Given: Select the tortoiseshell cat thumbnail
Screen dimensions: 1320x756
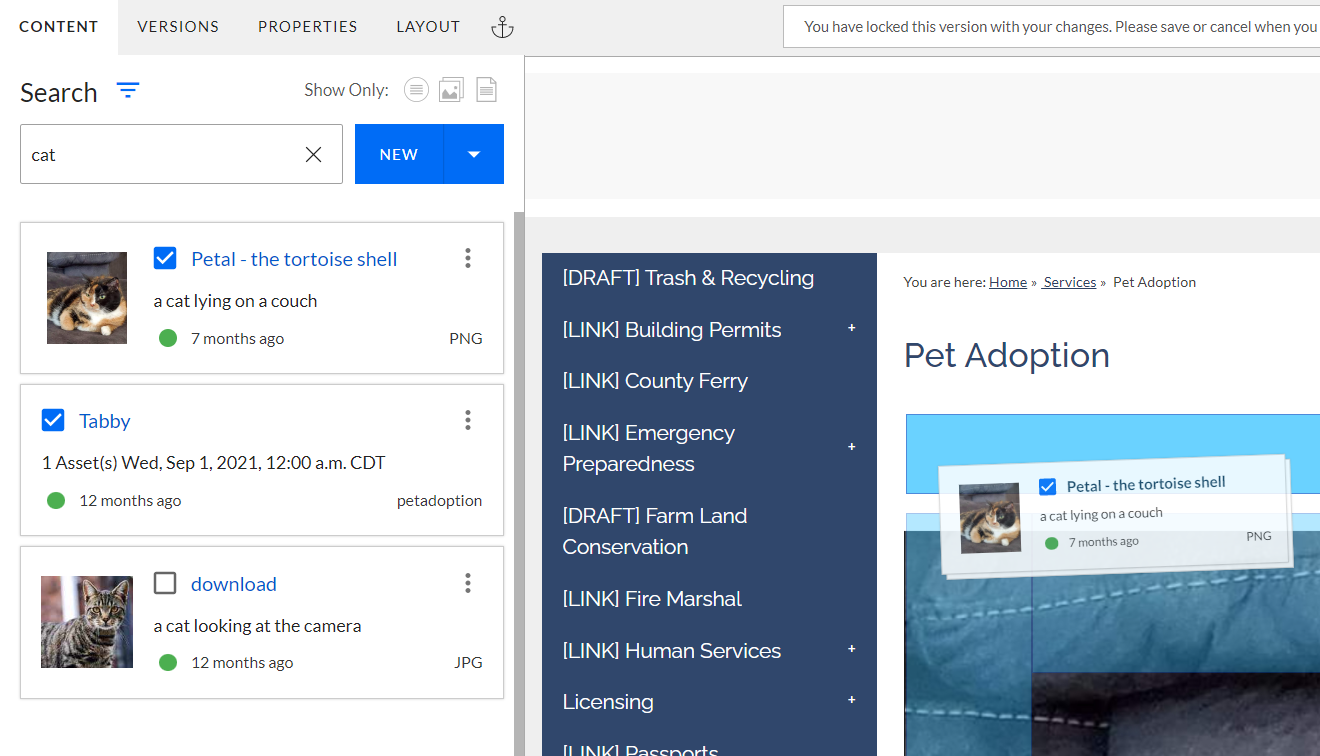Looking at the screenshot, I should pyautogui.click(x=87, y=298).
